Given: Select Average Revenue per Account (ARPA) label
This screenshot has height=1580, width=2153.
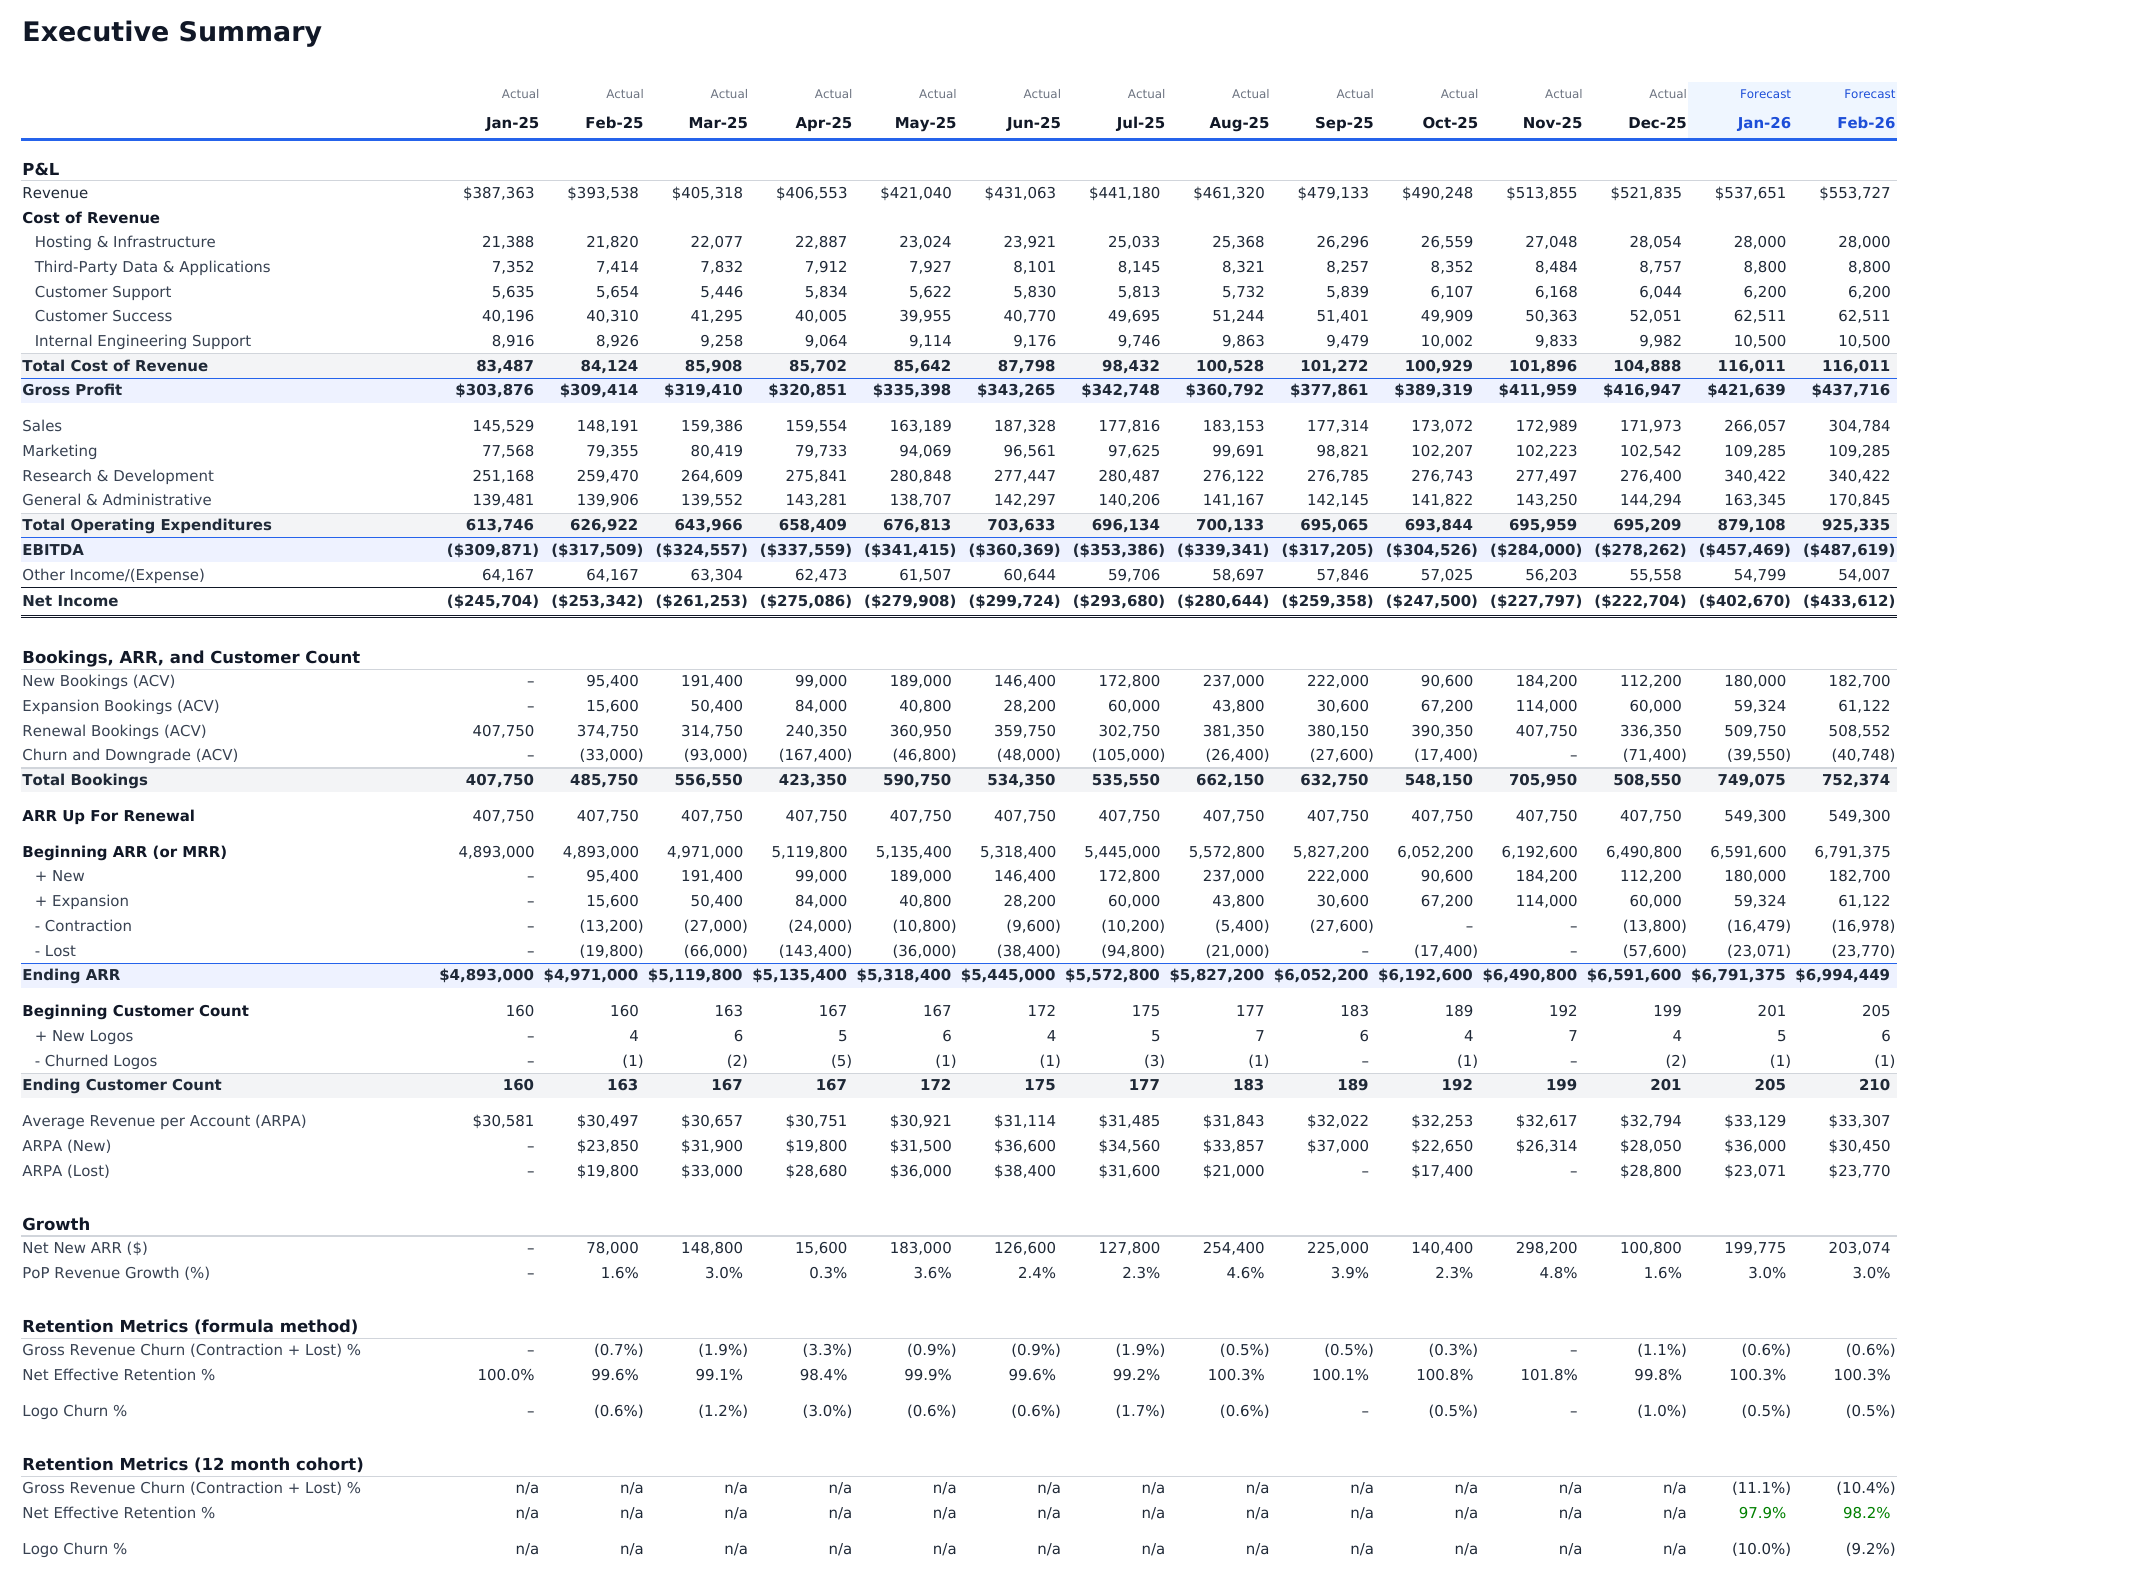Looking at the screenshot, I should 164,1121.
